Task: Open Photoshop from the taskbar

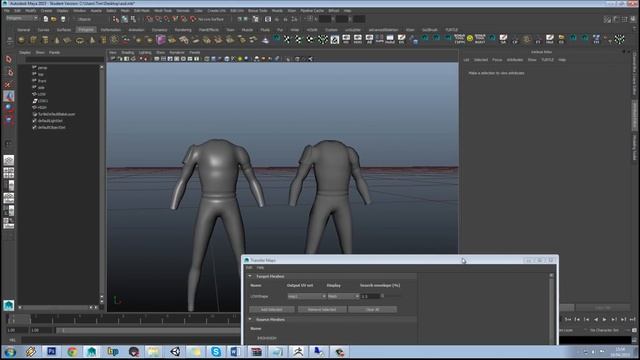Action: tap(51, 351)
